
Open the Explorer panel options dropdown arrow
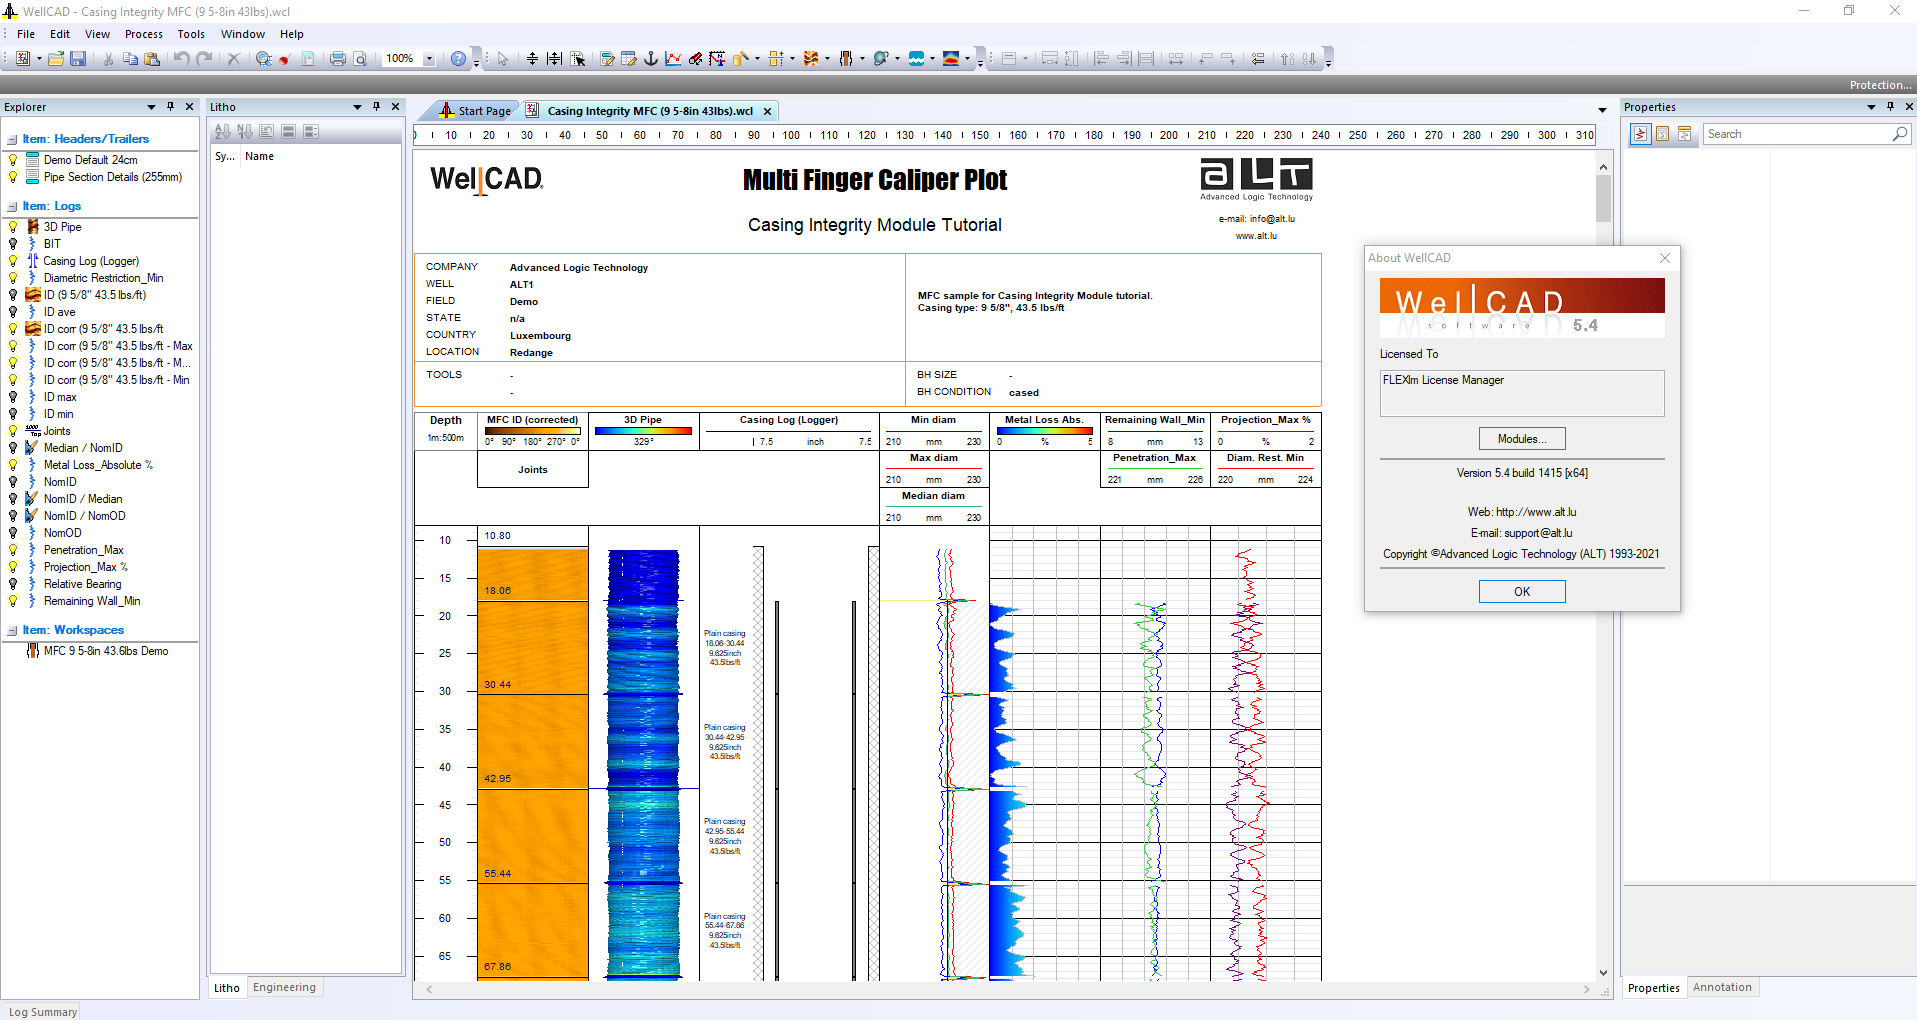tap(152, 107)
